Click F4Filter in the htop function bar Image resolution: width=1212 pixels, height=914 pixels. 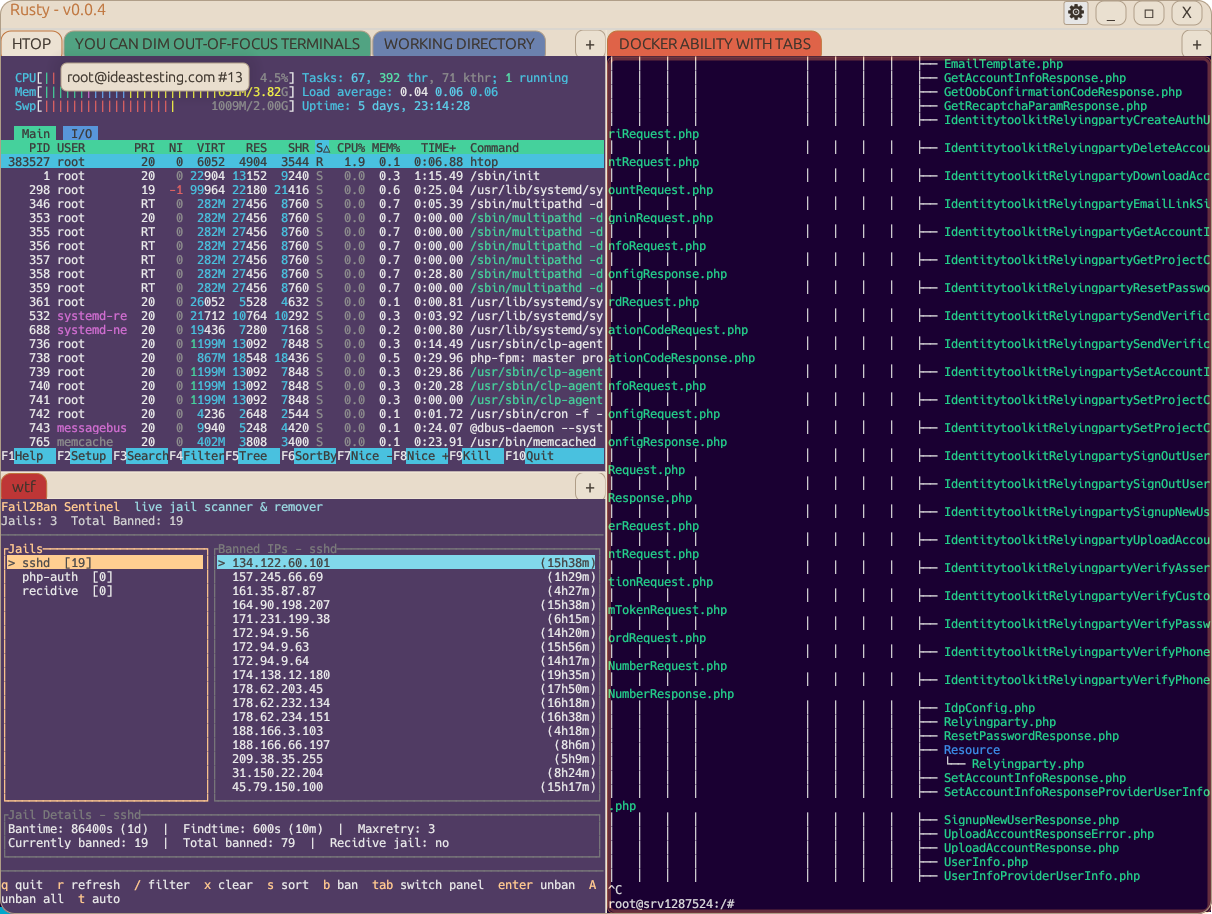click(194, 455)
